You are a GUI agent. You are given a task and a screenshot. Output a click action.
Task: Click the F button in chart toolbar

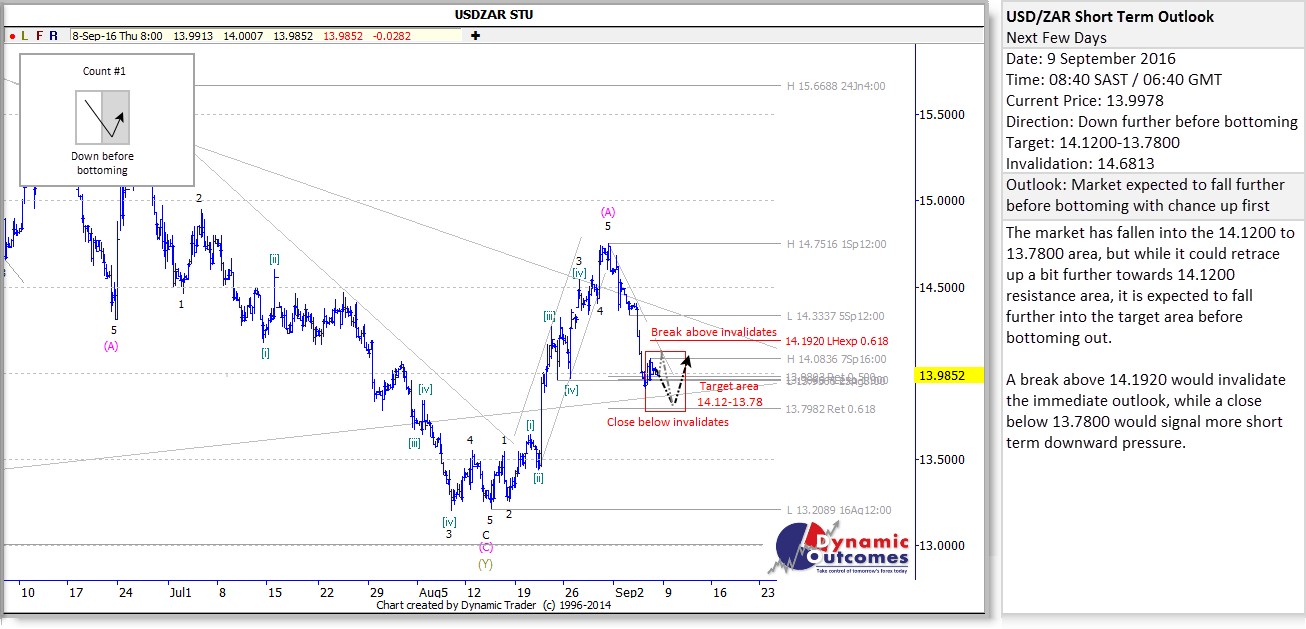39,35
